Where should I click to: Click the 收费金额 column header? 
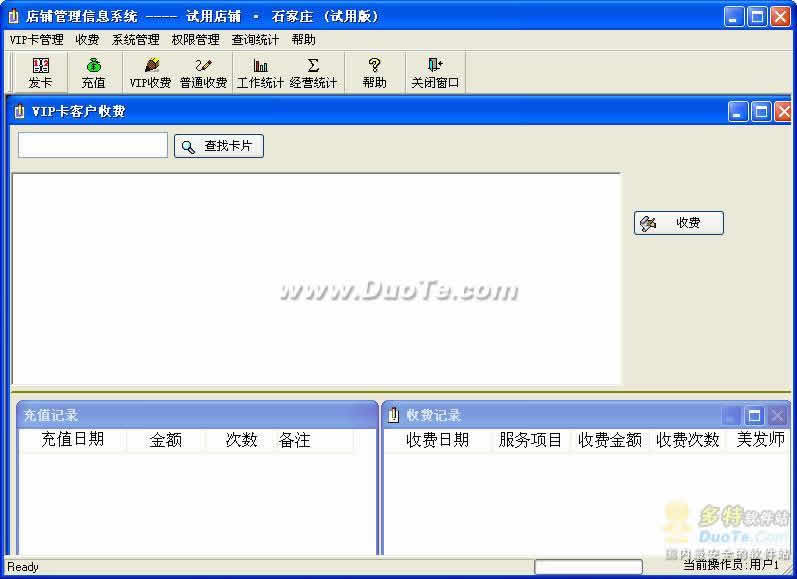pos(609,440)
